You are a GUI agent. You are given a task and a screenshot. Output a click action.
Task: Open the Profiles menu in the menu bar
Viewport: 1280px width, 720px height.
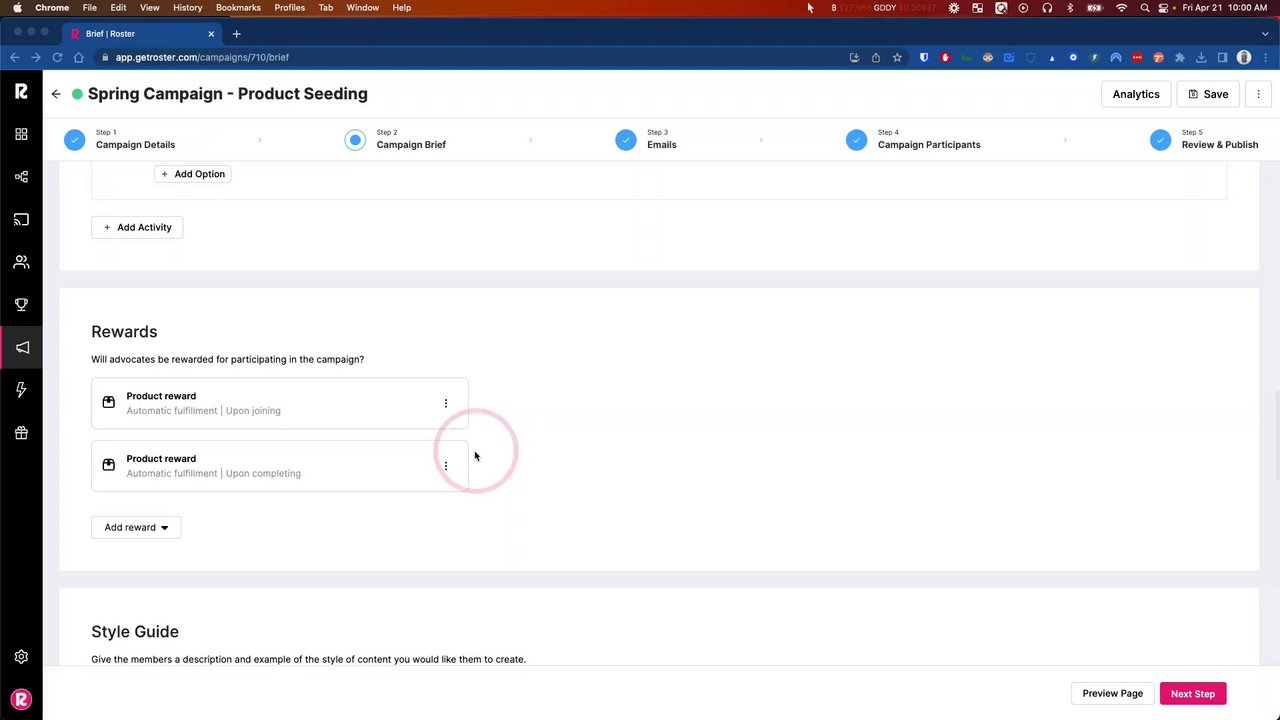[x=290, y=8]
